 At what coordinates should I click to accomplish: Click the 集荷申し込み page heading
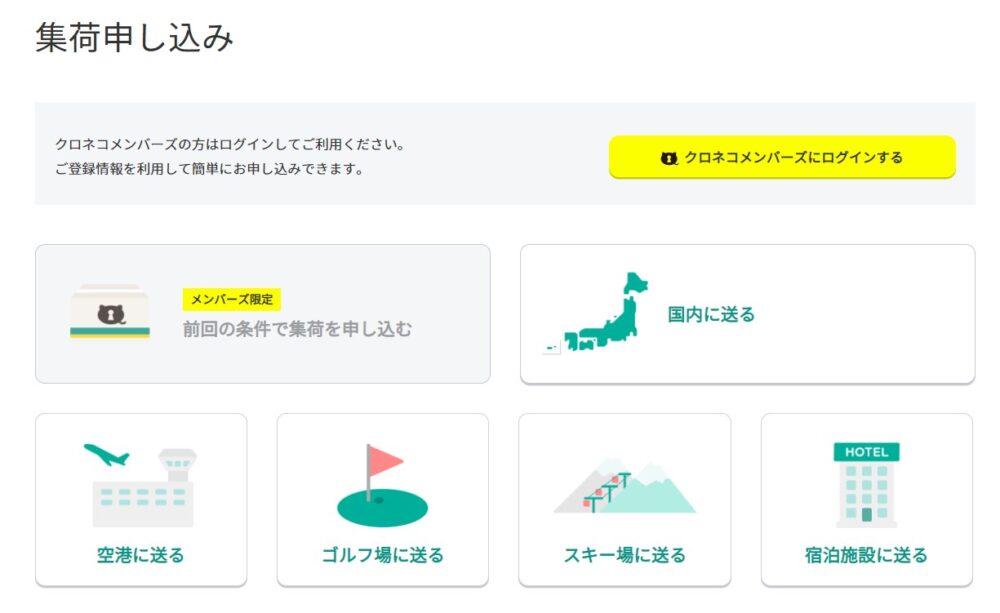coord(134,37)
